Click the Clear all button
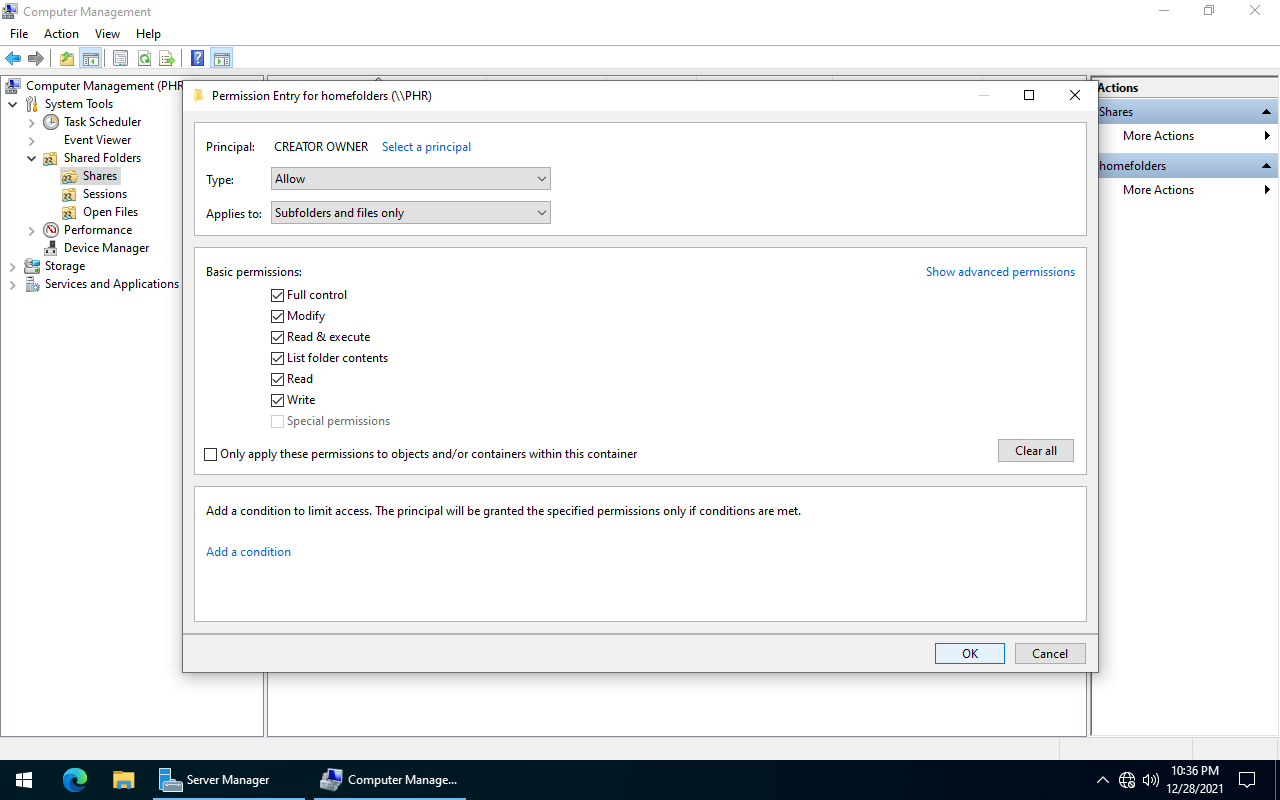The width and height of the screenshot is (1280, 800). pos(1035,451)
